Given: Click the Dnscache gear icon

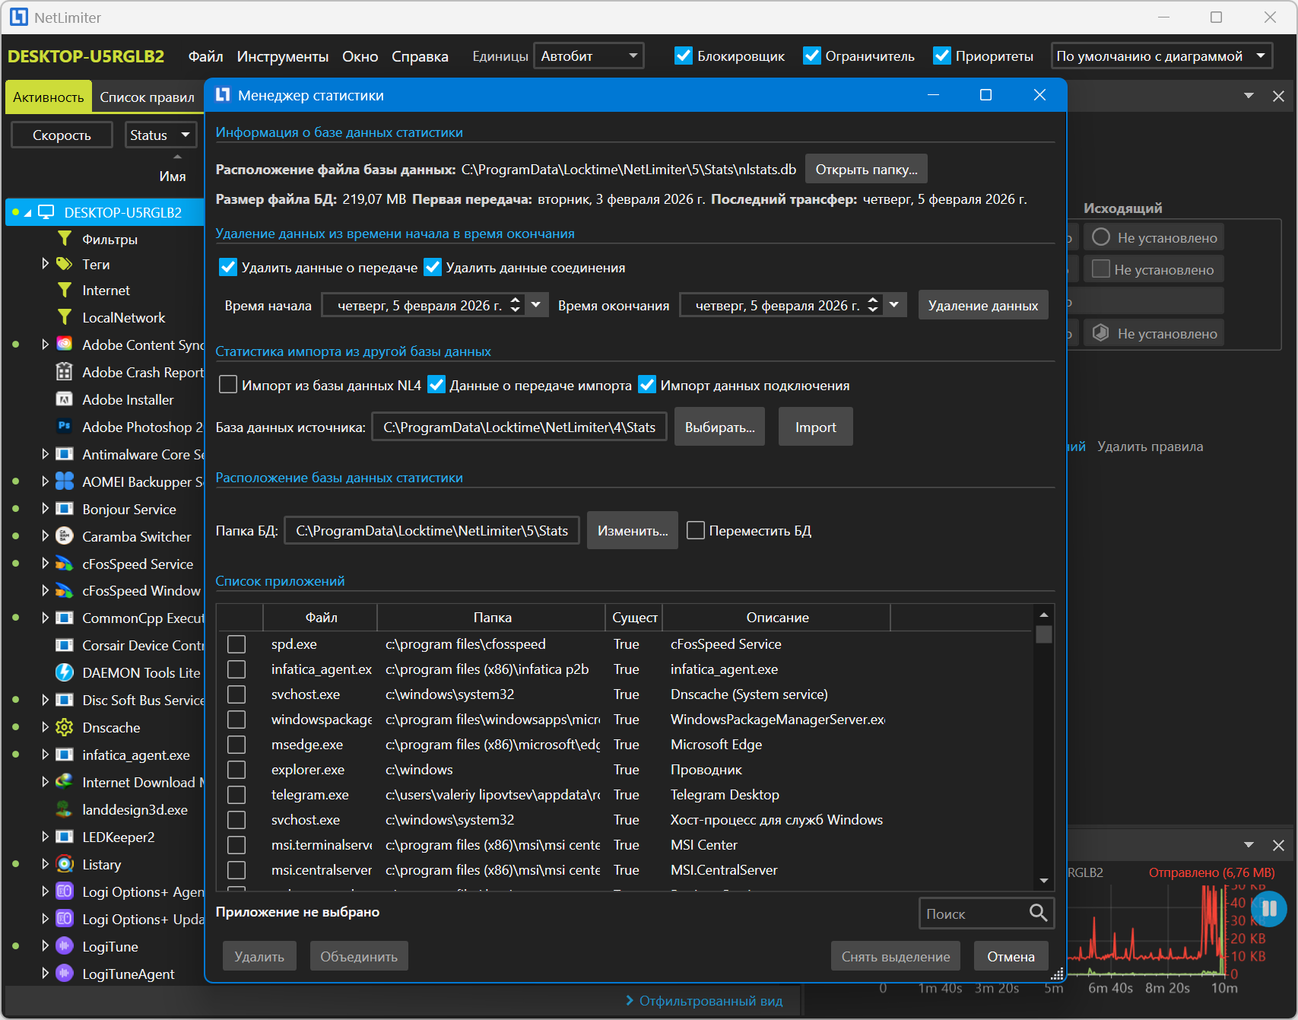Looking at the screenshot, I should (x=65, y=727).
